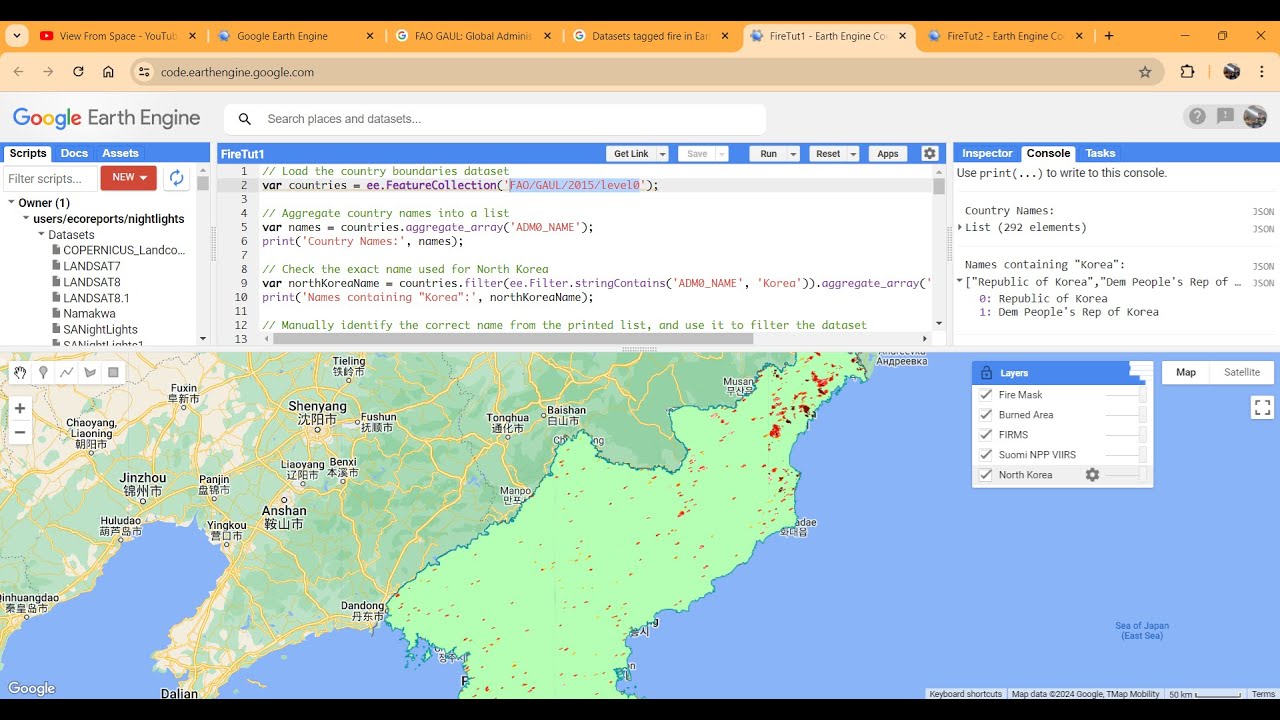Screen dimensions: 1280x720
Task: Switch to the Inspector tab
Action: pyautogui.click(x=987, y=153)
